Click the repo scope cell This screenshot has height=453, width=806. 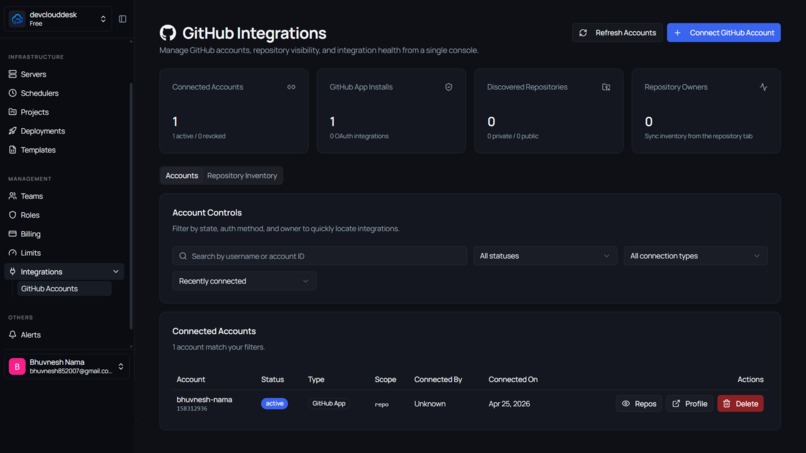click(x=381, y=404)
